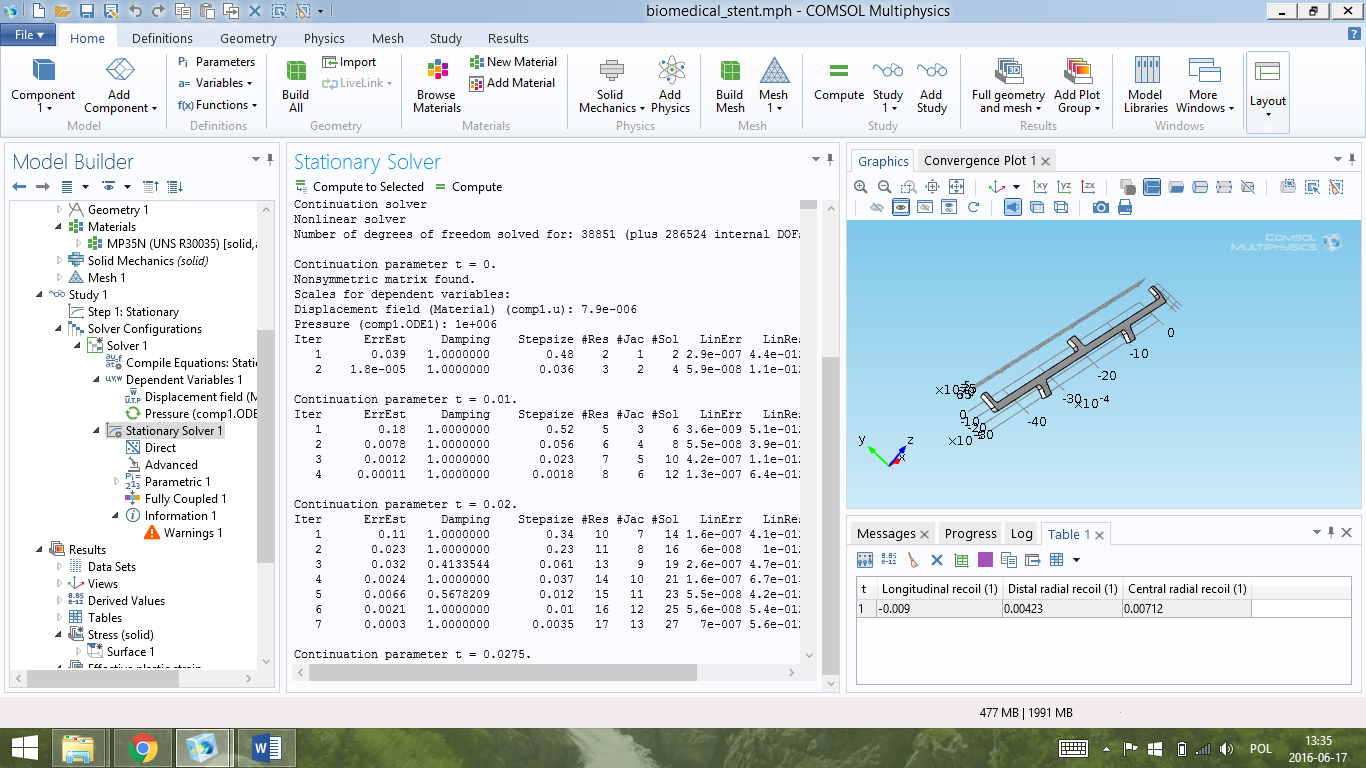Screen dimensions: 1366x768
Task: Click the Compute button in Study group
Action: [839, 81]
